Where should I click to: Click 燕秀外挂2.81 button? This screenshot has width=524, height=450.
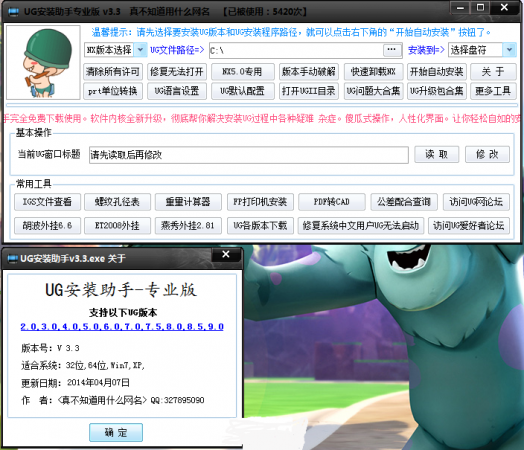[188, 226]
